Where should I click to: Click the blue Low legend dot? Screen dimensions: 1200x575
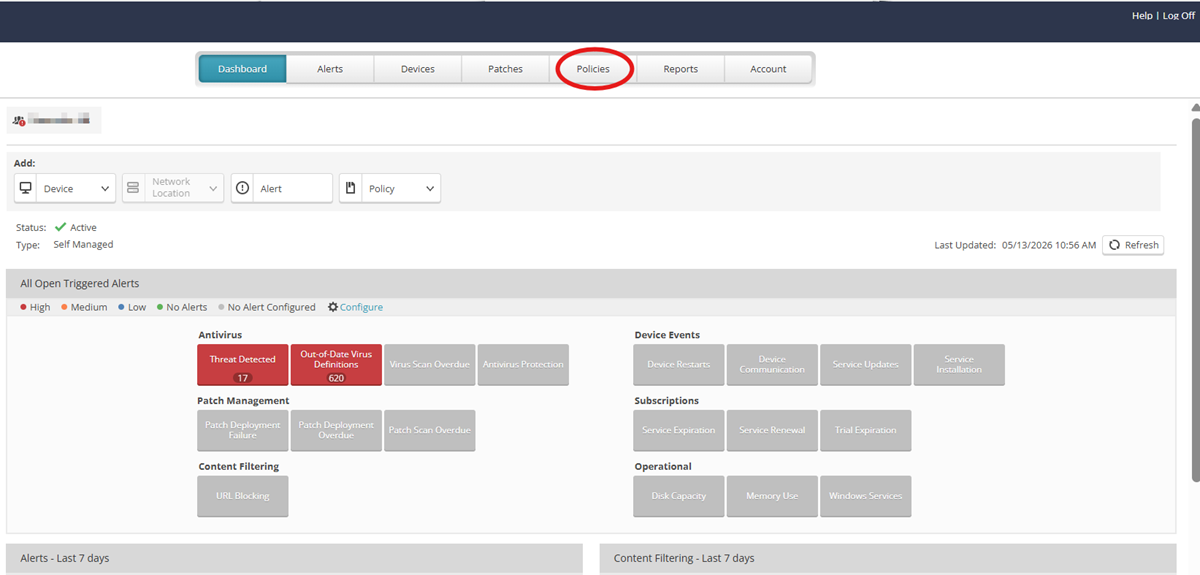click(121, 307)
